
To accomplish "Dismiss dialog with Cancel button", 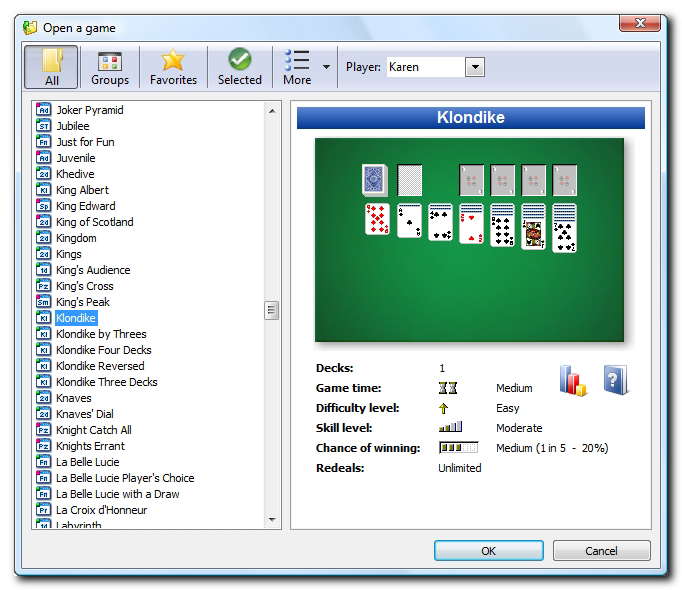I will [x=602, y=551].
